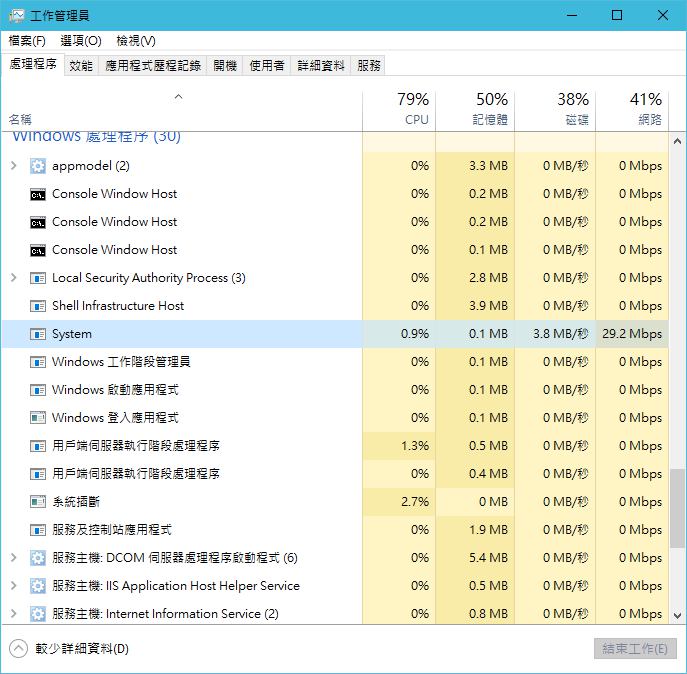This screenshot has width=687, height=674.
Task: Switch to the 詳細資料 tab
Action: [x=321, y=66]
